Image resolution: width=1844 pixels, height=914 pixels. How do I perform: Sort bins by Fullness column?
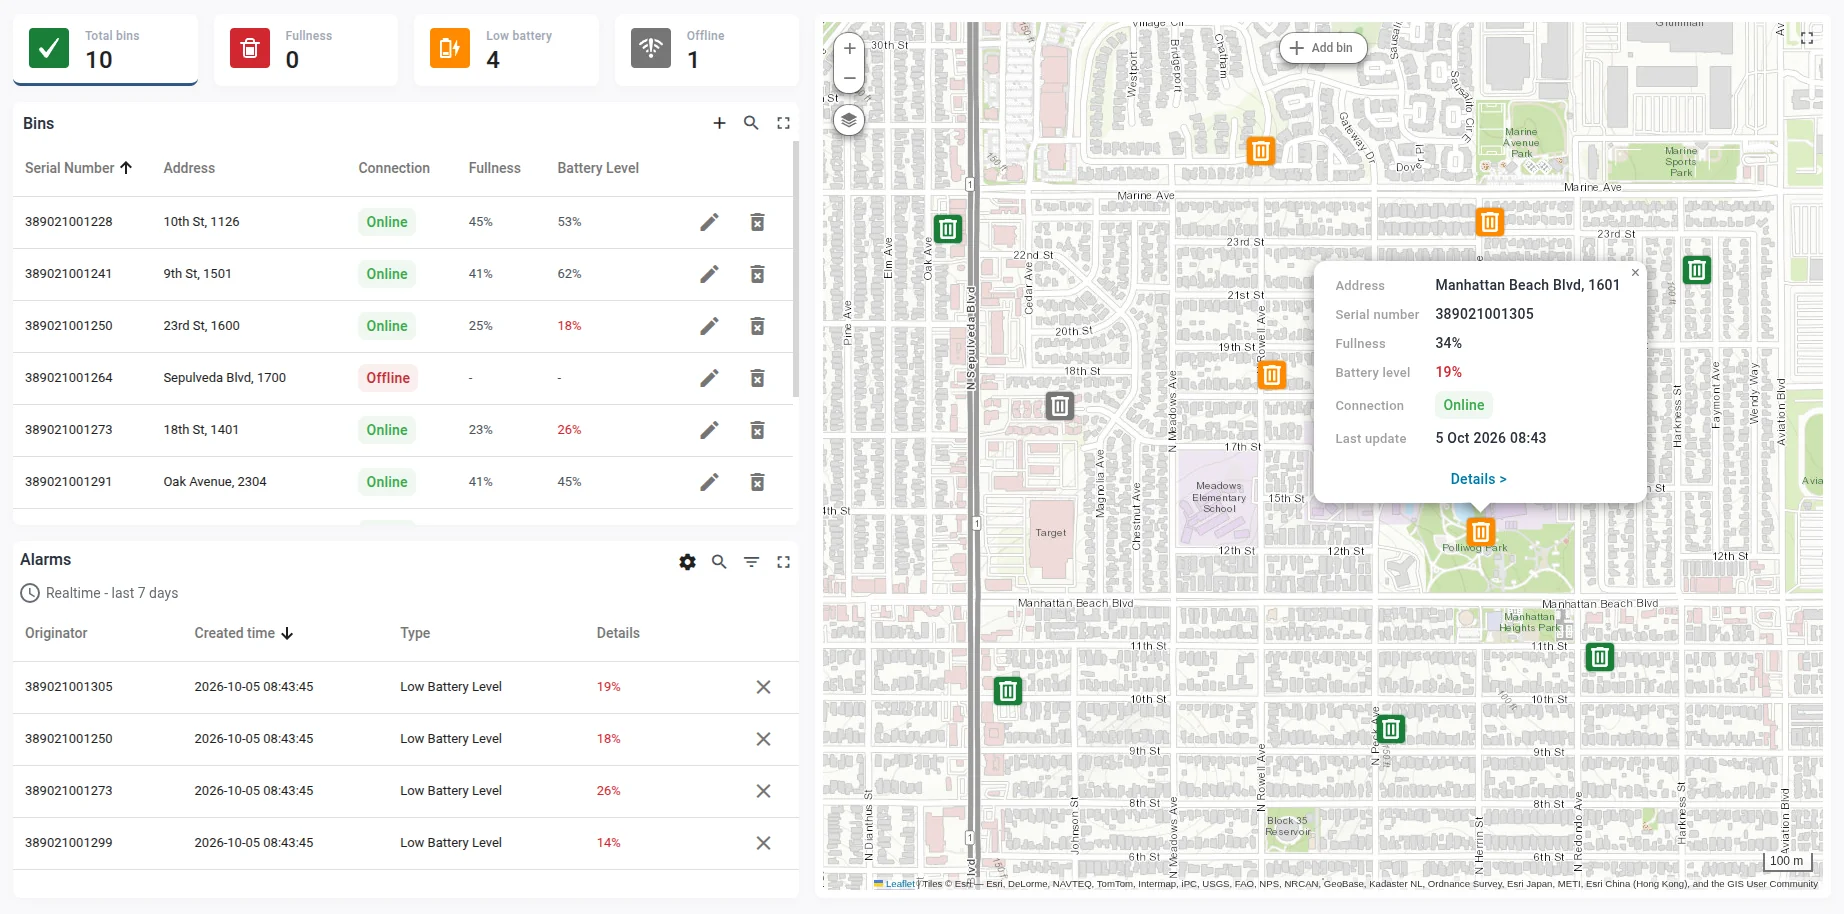tap(494, 168)
